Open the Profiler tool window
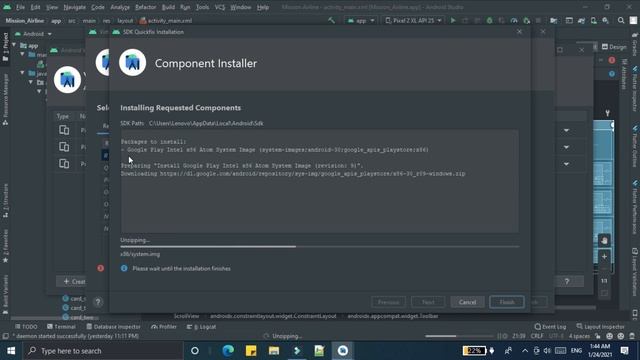This screenshot has height=360, width=640. [x=164, y=327]
